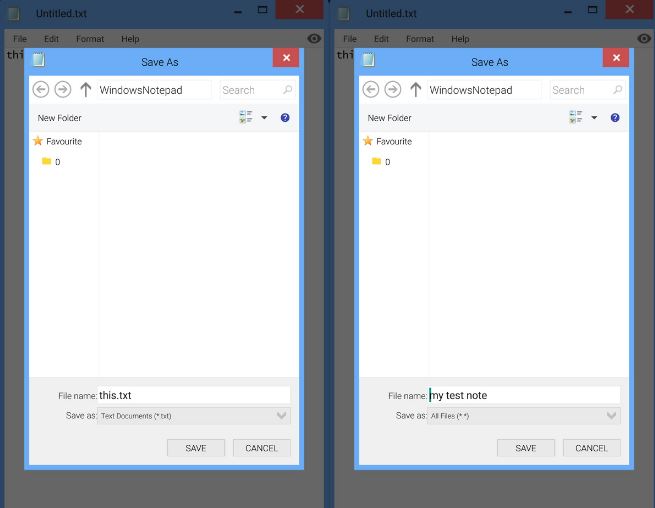Click New Folder in the left Save As dialog
655x508 pixels.
(60, 118)
